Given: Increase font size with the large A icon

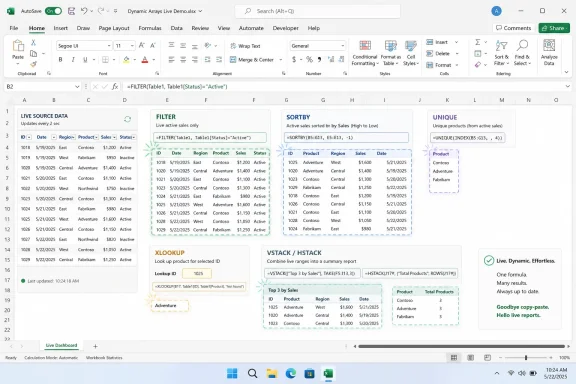Looking at the screenshot, I should (141, 46).
